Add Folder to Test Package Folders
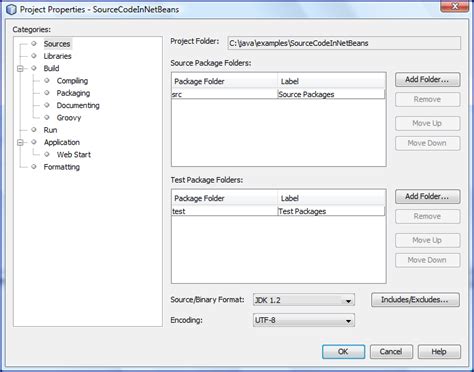The height and width of the screenshot is (372, 474). [x=427, y=197]
